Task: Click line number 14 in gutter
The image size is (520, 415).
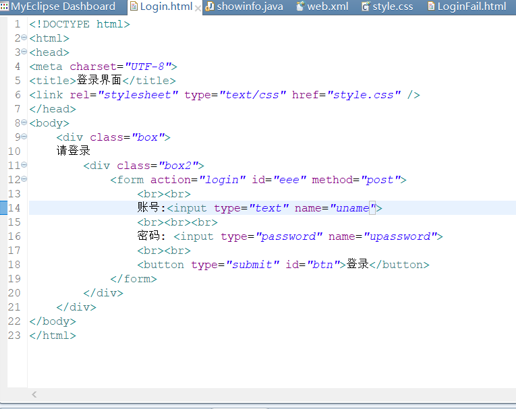Action: tap(14, 208)
